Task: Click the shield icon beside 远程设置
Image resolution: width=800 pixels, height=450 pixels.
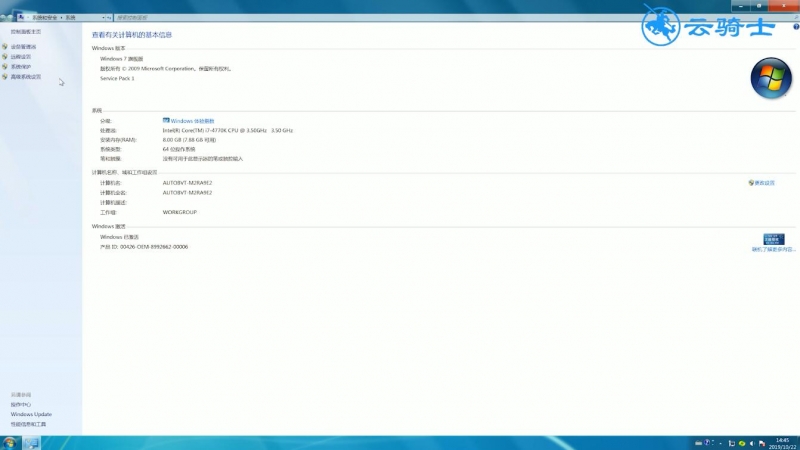Action: (x=5, y=57)
